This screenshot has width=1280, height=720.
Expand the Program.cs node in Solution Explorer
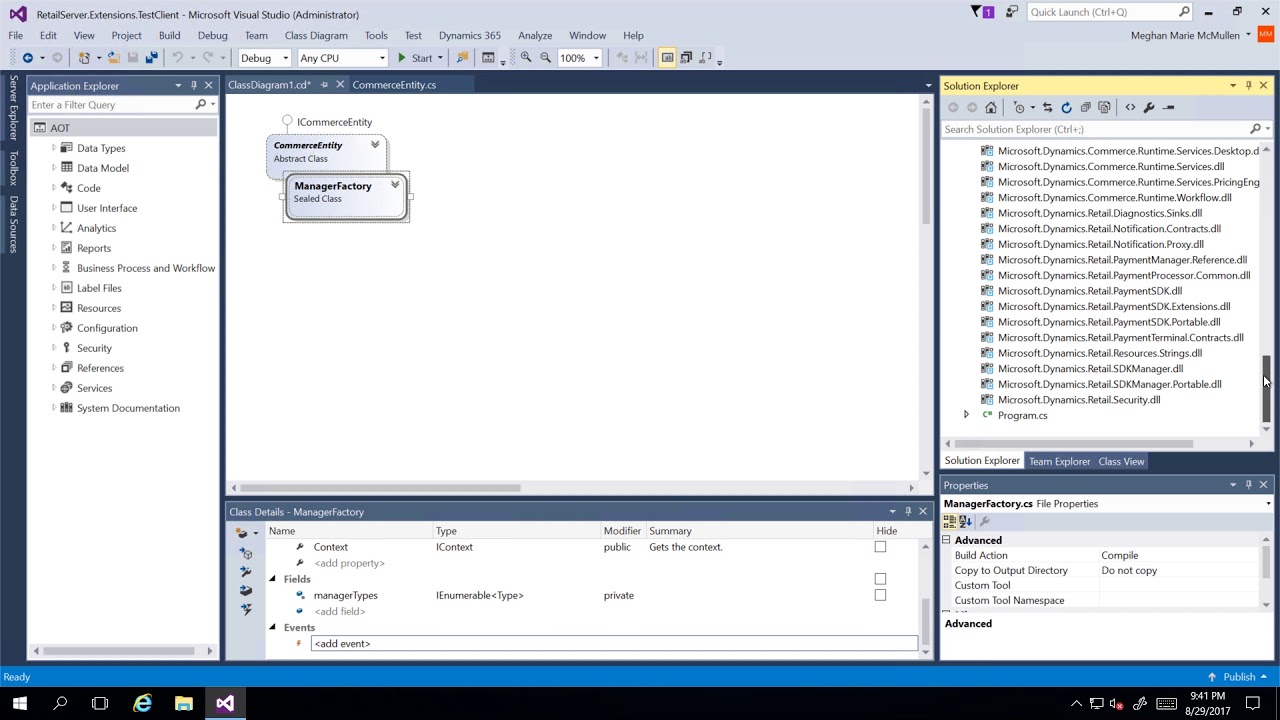(x=966, y=415)
